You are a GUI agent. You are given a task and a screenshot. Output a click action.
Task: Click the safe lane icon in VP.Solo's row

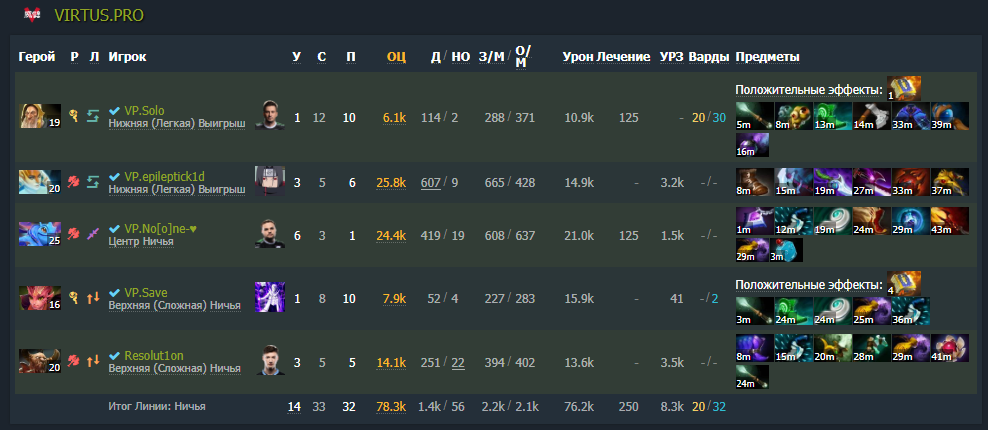point(93,116)
